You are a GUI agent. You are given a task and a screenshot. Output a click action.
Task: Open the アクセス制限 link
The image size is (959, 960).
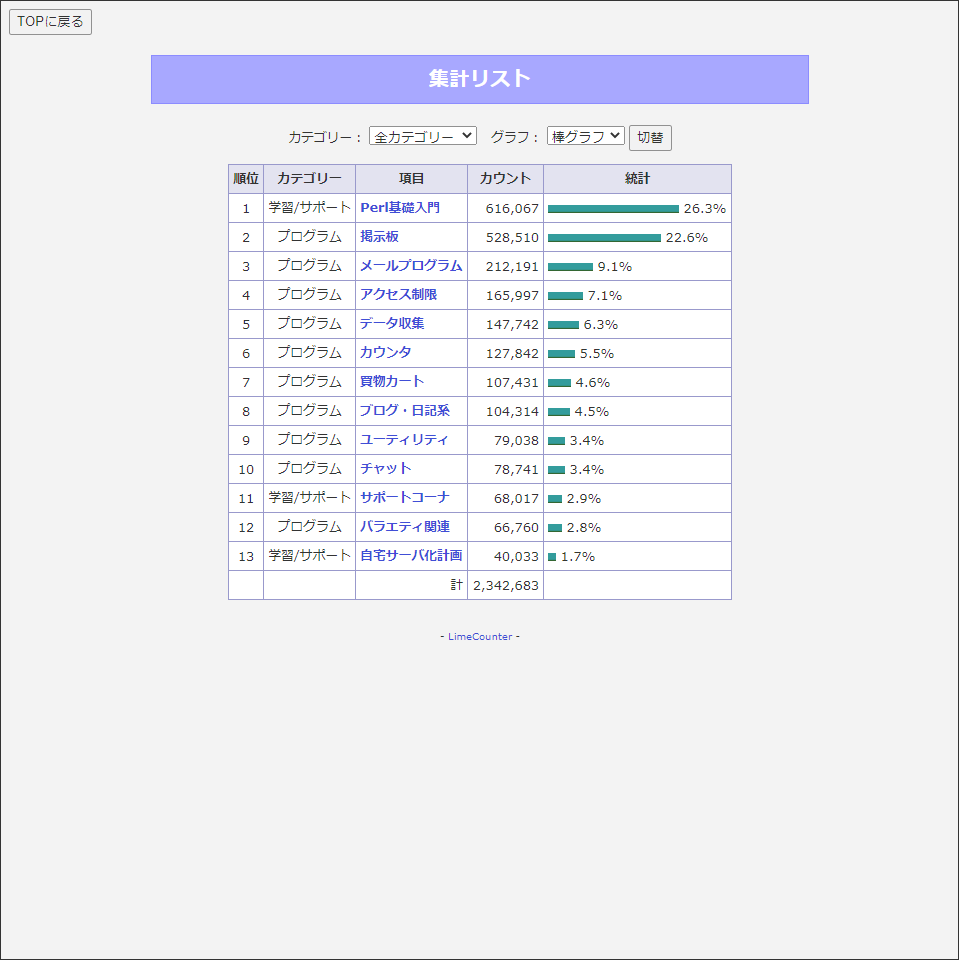coord(398,295)
